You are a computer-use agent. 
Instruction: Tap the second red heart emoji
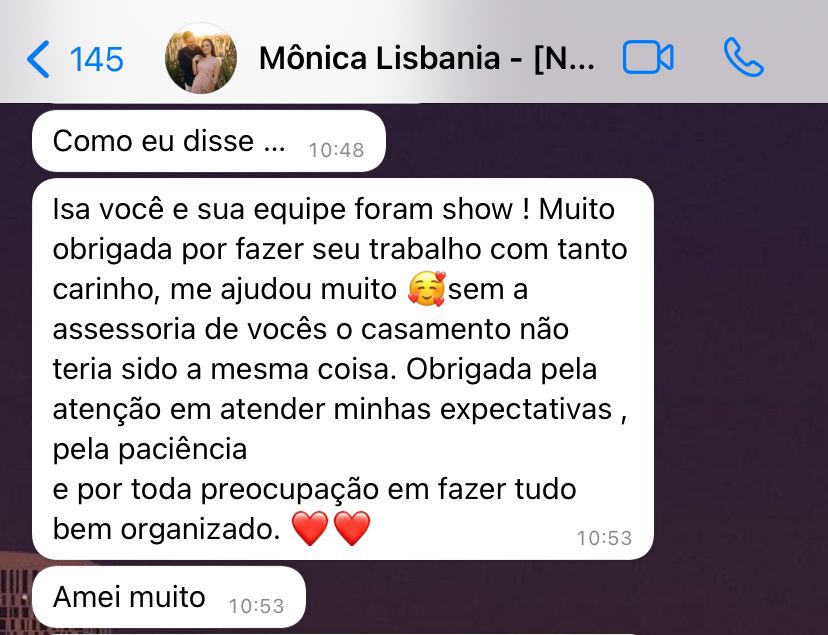[x=352, y=528]
